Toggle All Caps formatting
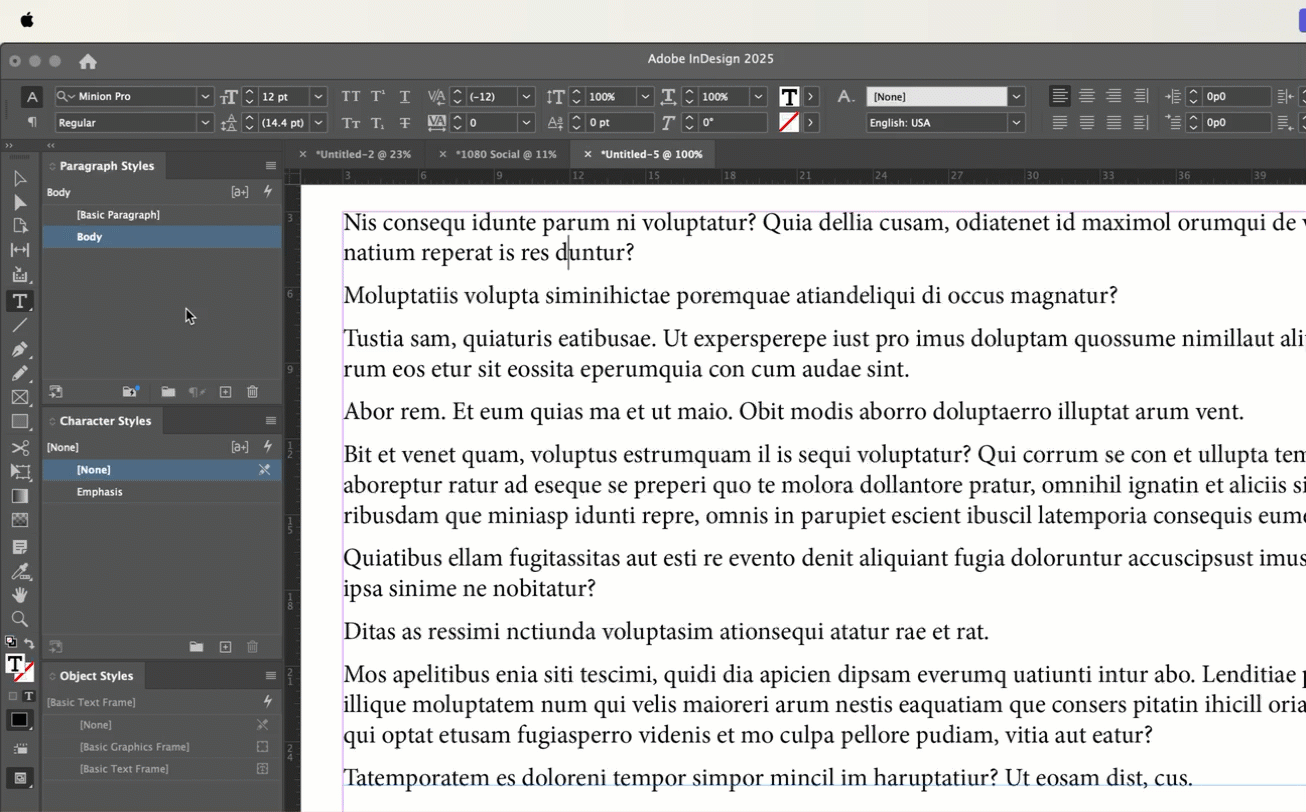1306x812 pixels. coord(351,97)
